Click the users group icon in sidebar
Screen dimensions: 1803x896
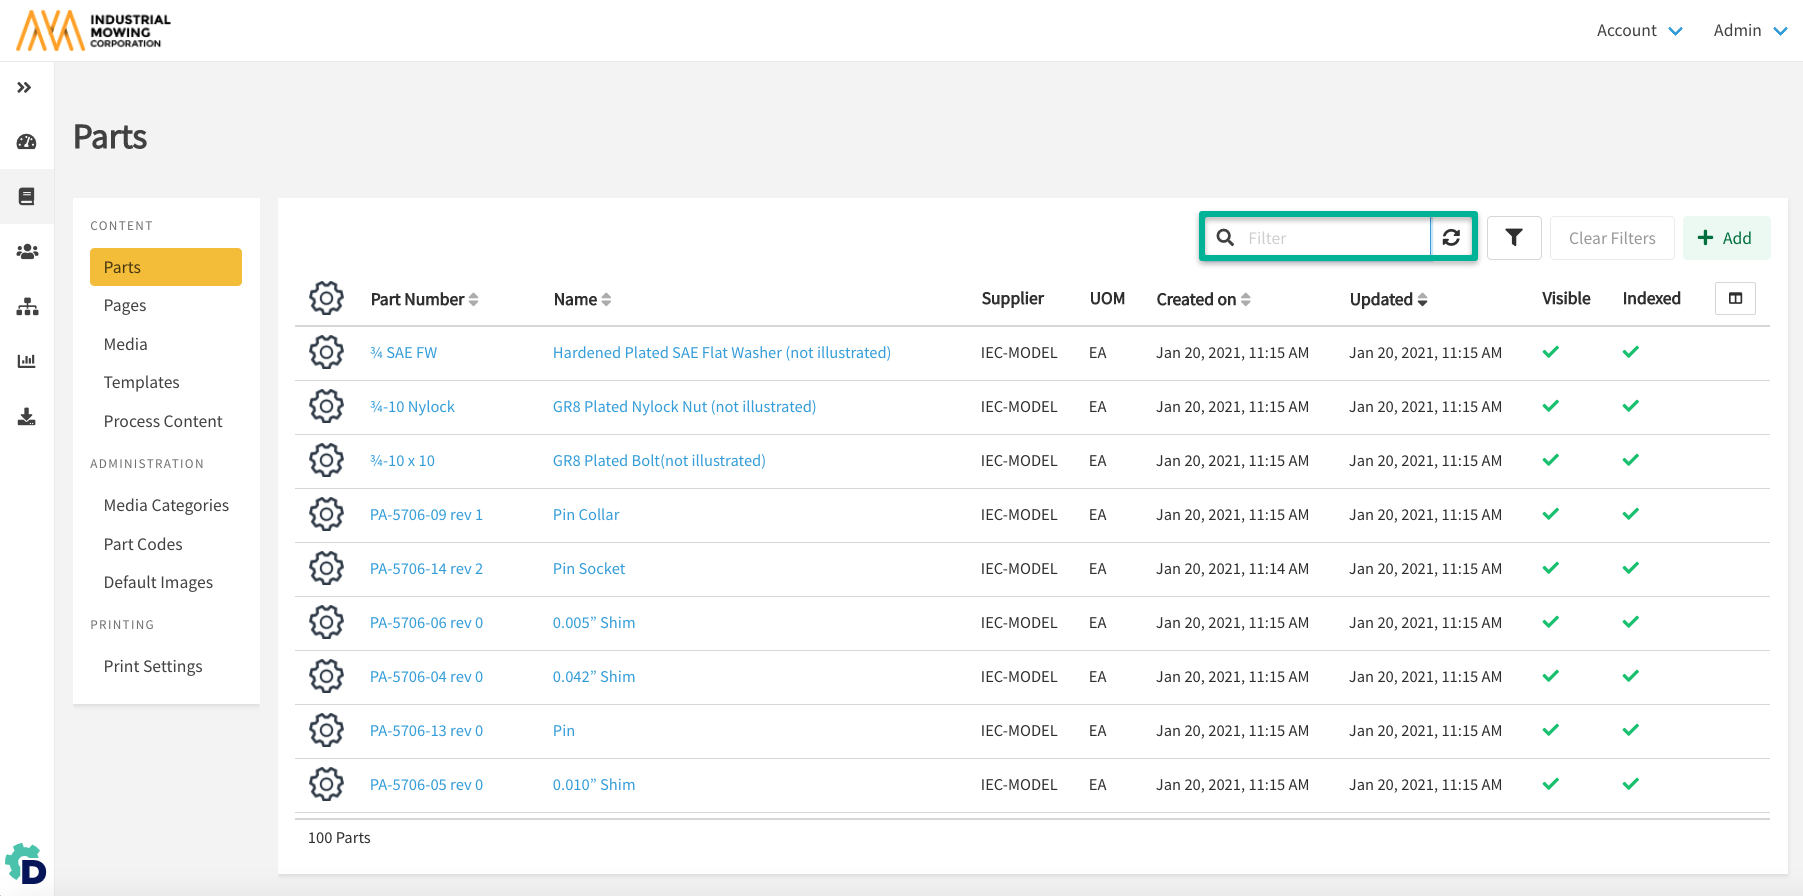[27, 252]
